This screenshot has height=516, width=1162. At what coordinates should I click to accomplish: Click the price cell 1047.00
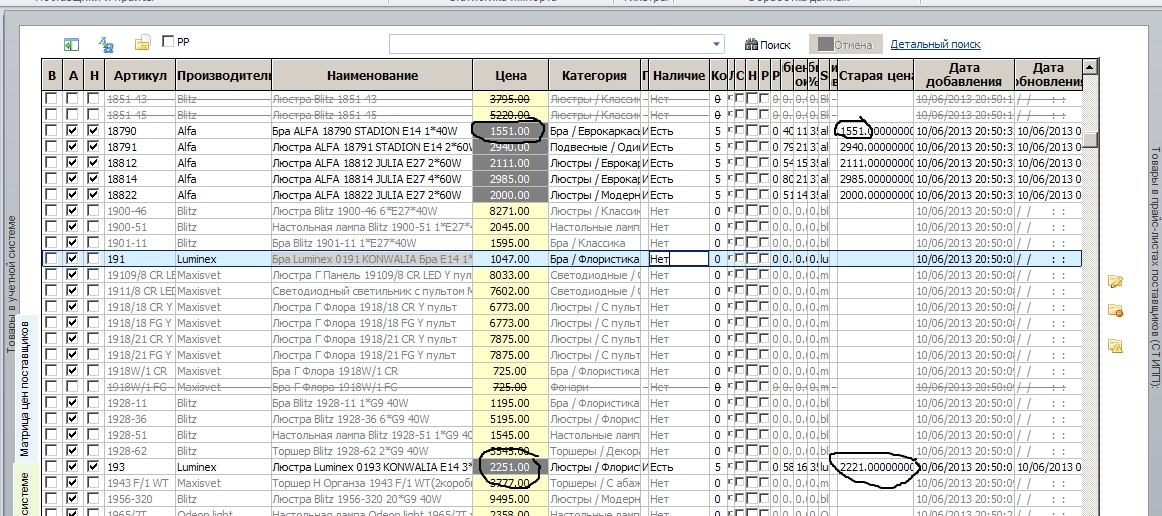coord(511,259)
